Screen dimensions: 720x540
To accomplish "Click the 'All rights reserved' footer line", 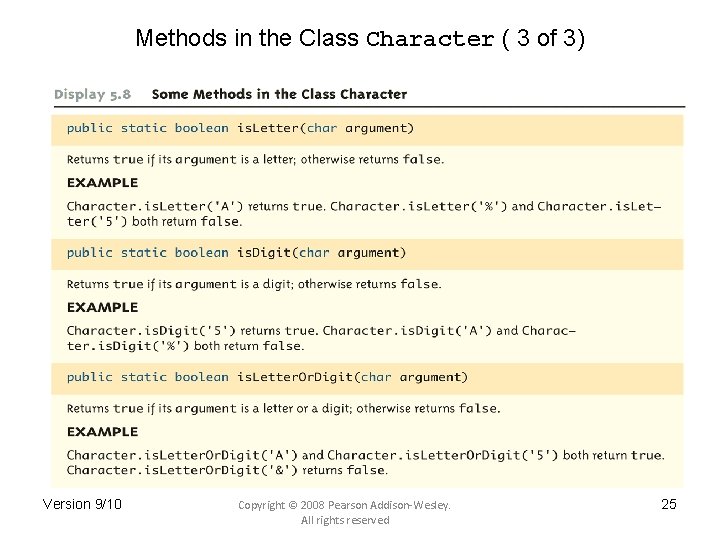I will coord(344,520).
